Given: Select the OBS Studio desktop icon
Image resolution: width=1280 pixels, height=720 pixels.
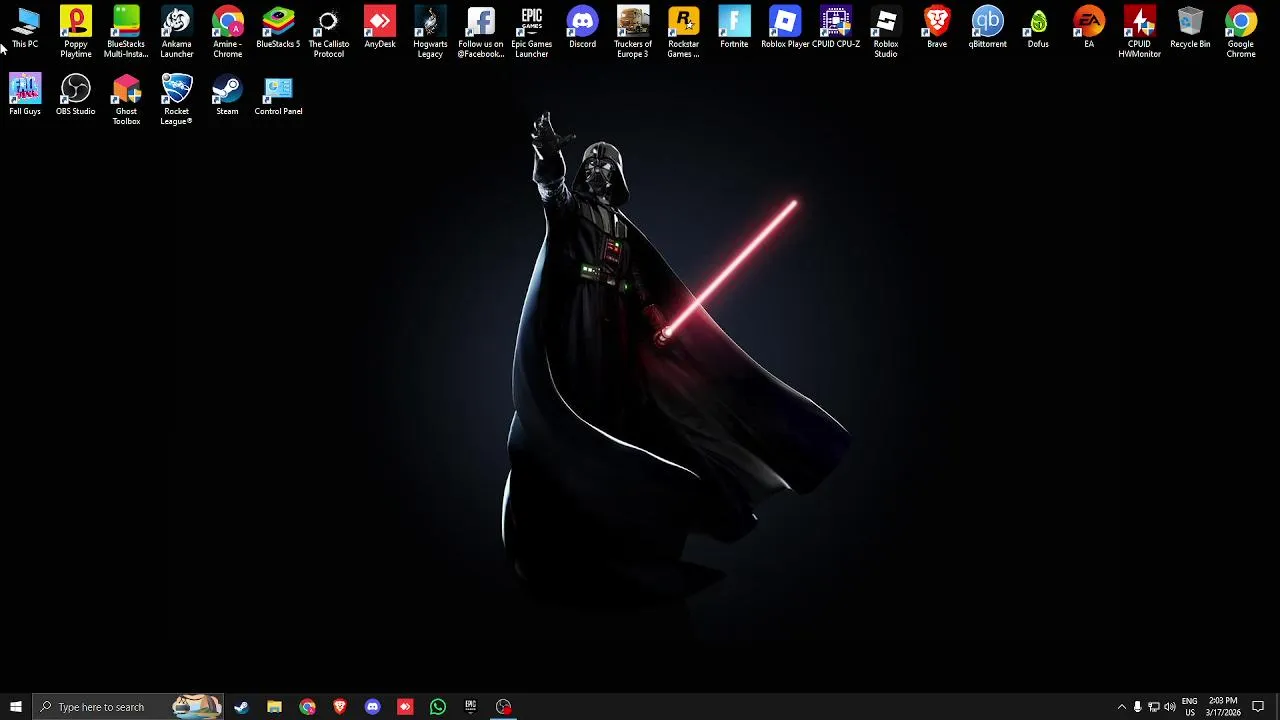Looking at the screenshot, I should click(x=76, y=95).
